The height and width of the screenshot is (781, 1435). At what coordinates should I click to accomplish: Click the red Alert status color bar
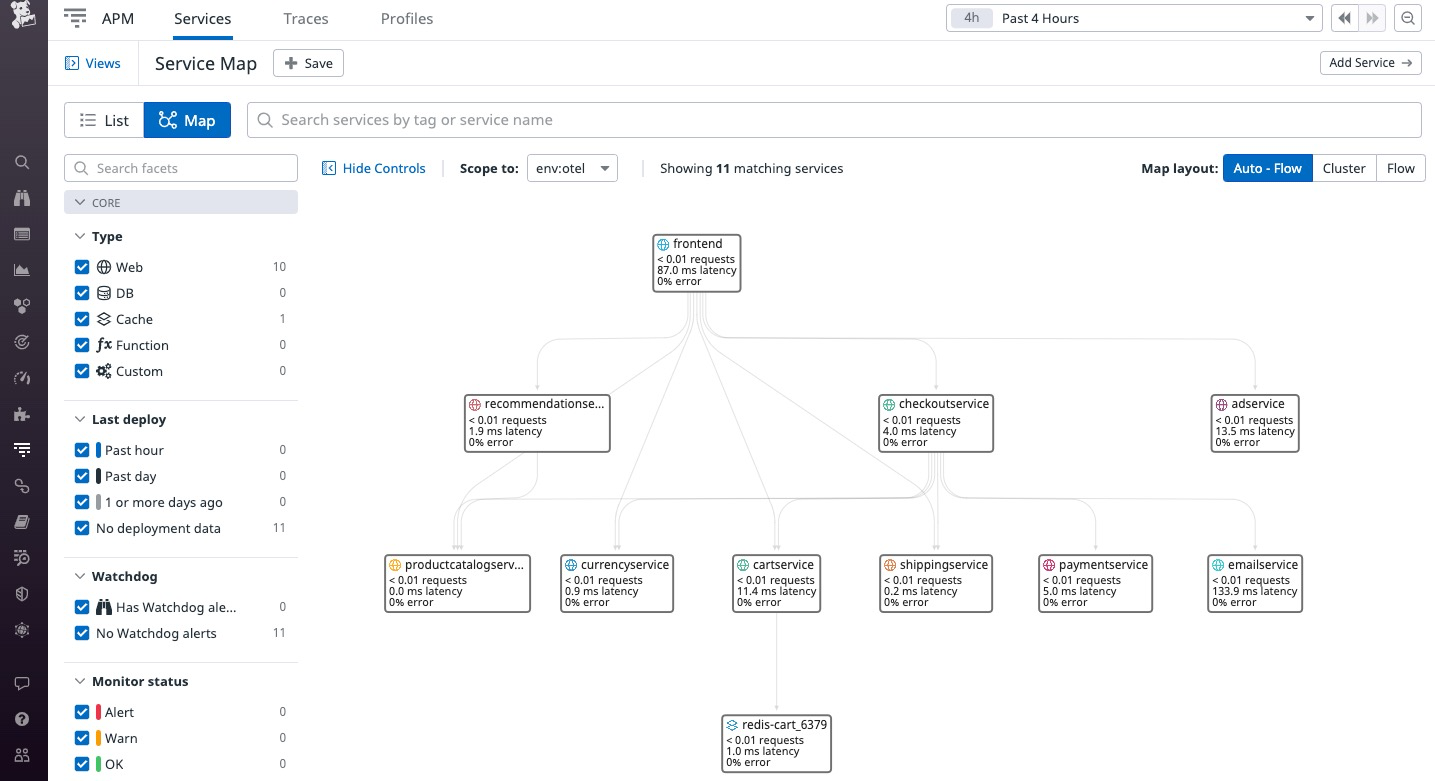(99, 712)
